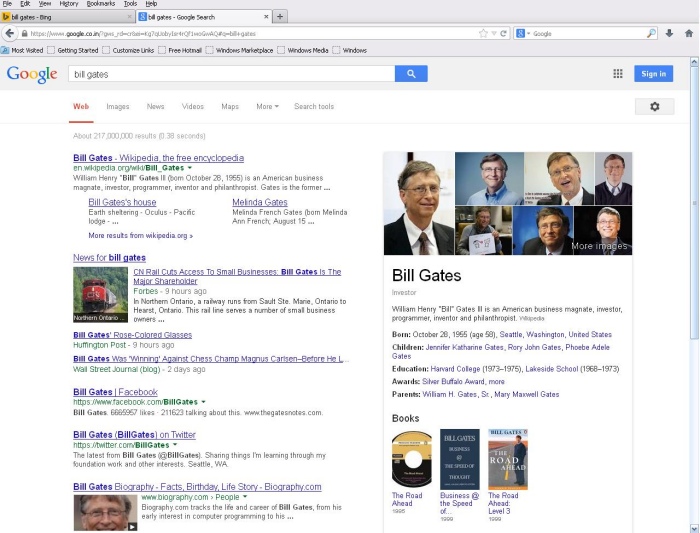Select the Videos search tab
This screenshot has width=700, height=533.
click(x=193, y=107)
